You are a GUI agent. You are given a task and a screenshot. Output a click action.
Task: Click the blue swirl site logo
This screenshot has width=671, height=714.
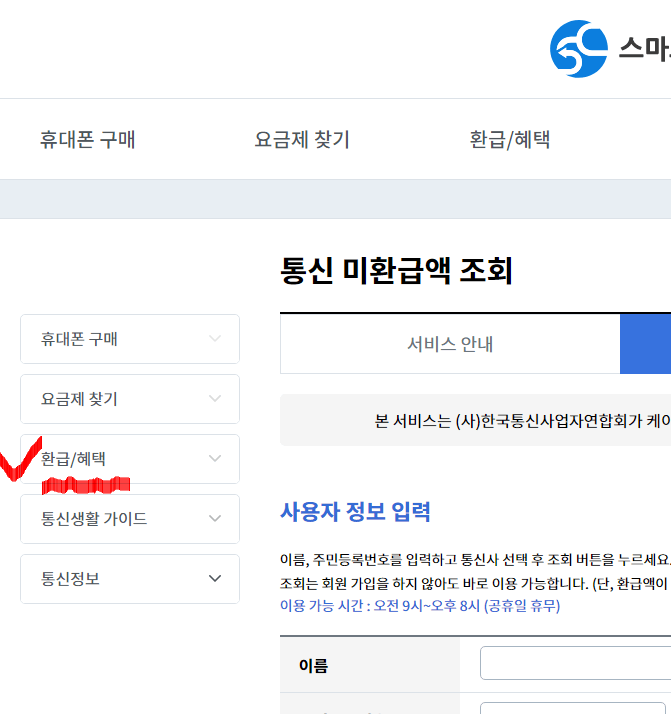[579, 49]
